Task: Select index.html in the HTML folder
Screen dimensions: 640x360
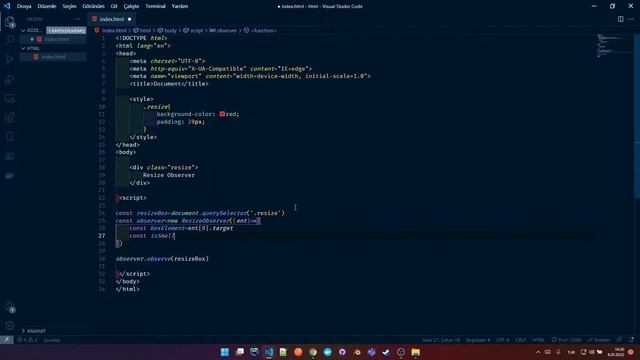Action: pyautogui.click(x=53, y=57)
